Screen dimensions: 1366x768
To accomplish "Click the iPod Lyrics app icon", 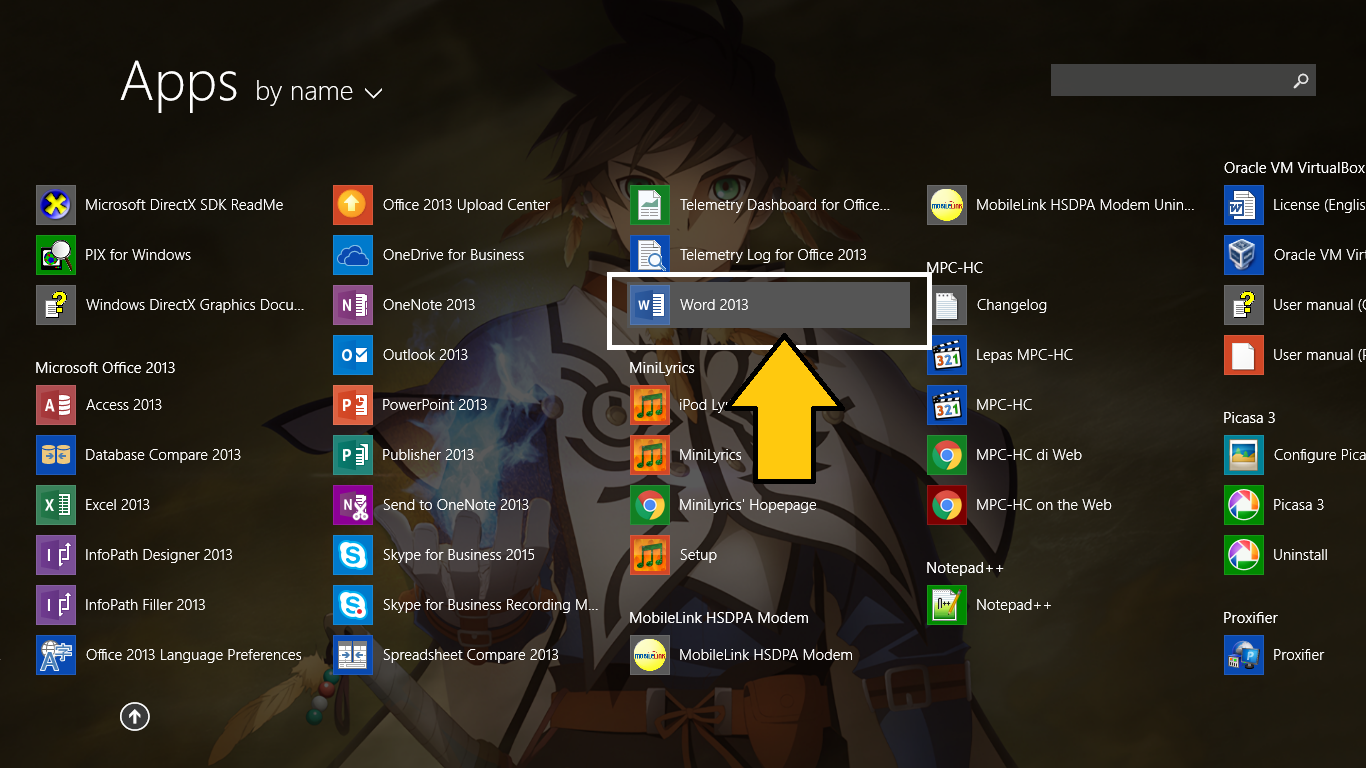I will coord(650,405).
